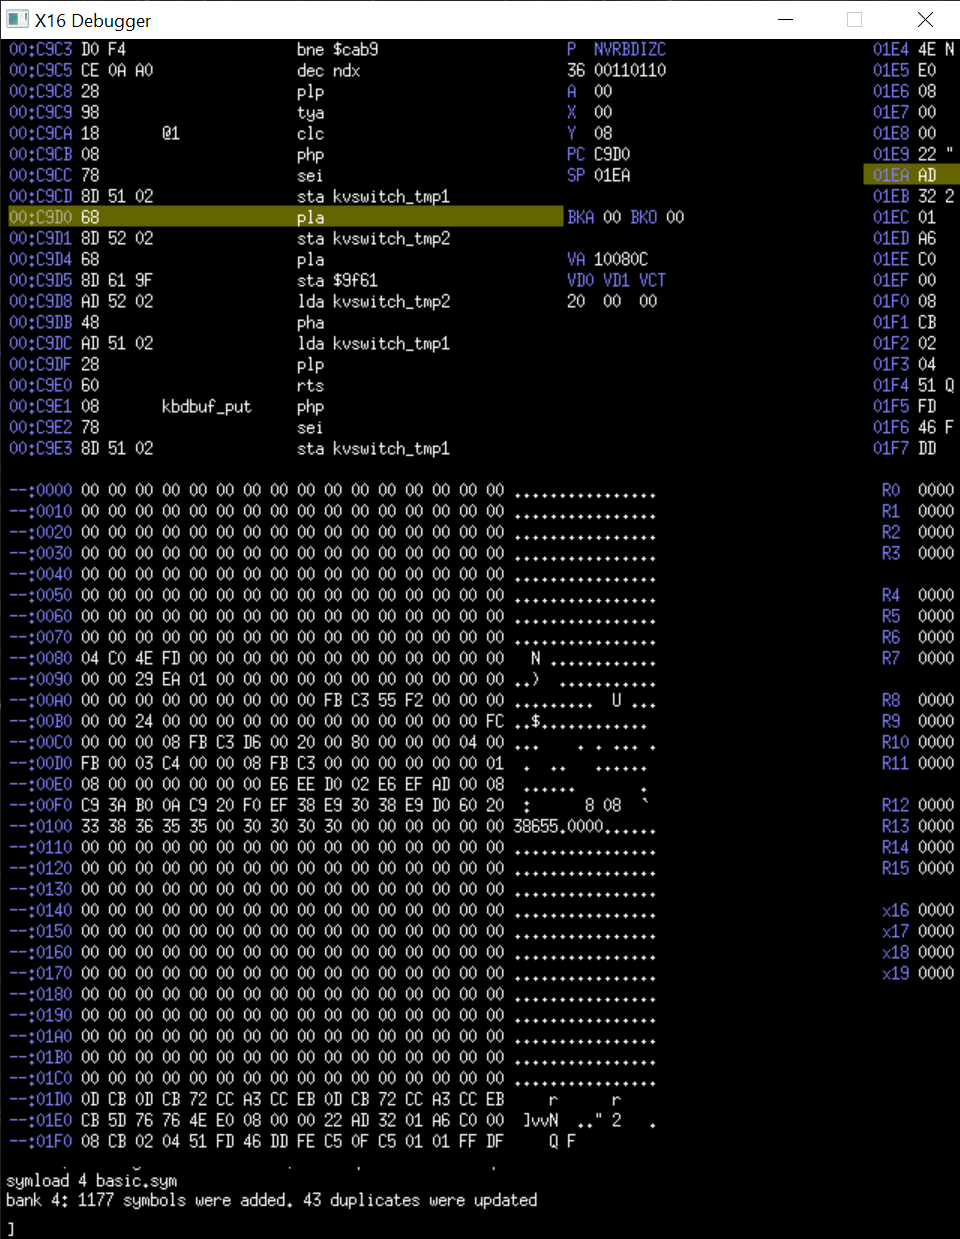Click the kbdbuf_put label
The width and height of the screenshot is (960, 1239).
(206, 406)
